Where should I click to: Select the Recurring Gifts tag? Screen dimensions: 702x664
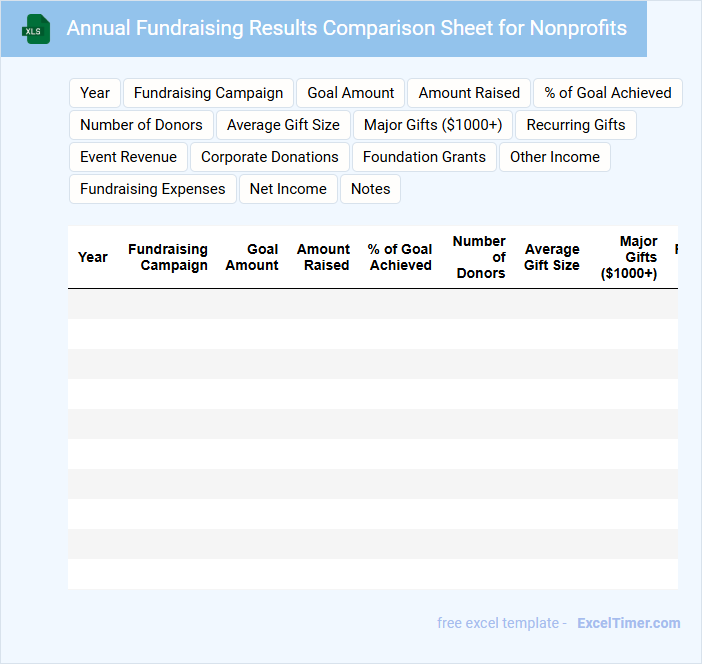[x=576, y=125]
